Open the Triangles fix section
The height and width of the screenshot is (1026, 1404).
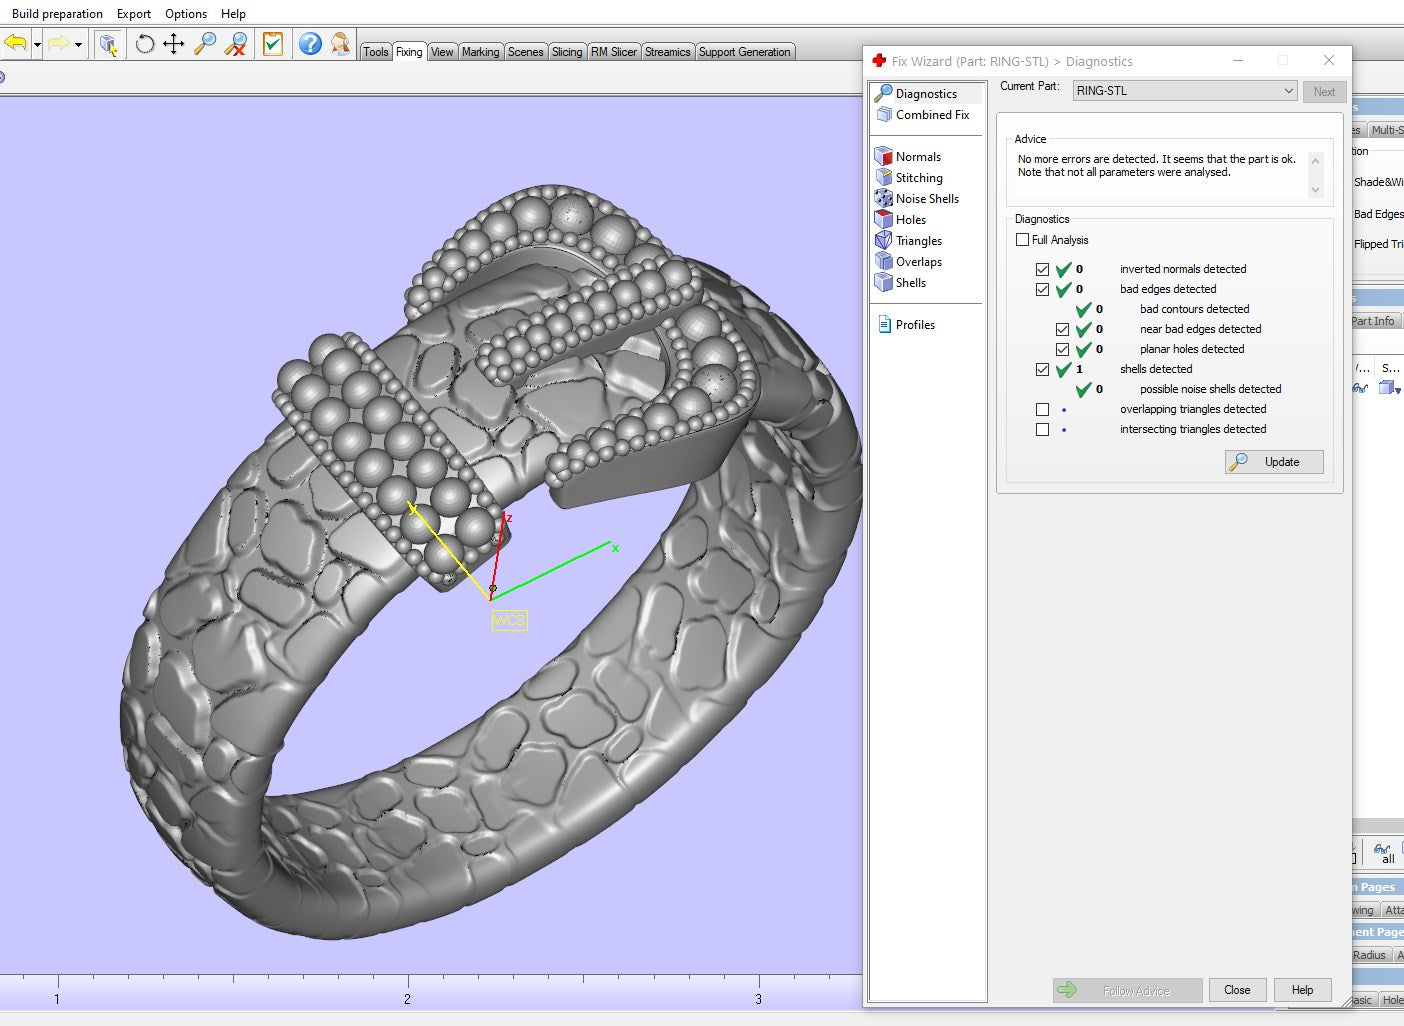[918, 241]
